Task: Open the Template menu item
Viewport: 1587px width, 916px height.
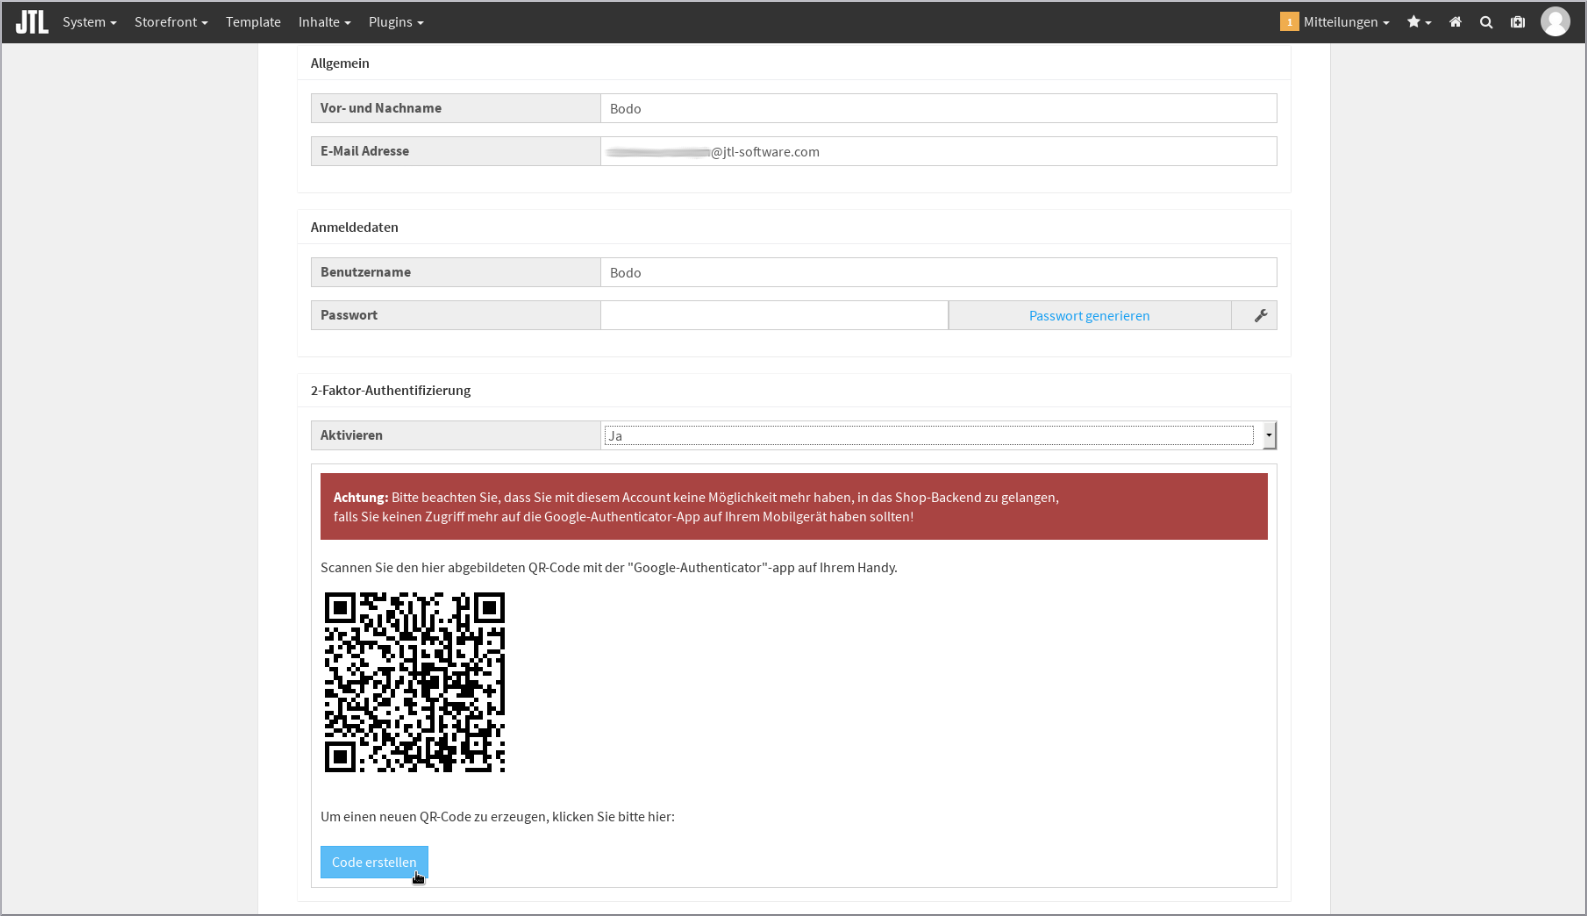Action: click(253, 22)
